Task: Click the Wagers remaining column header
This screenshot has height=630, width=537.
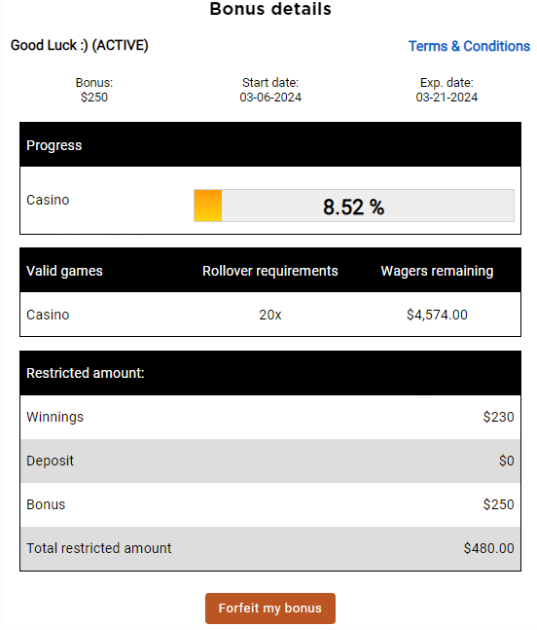Action: click(x=437, y=271)
